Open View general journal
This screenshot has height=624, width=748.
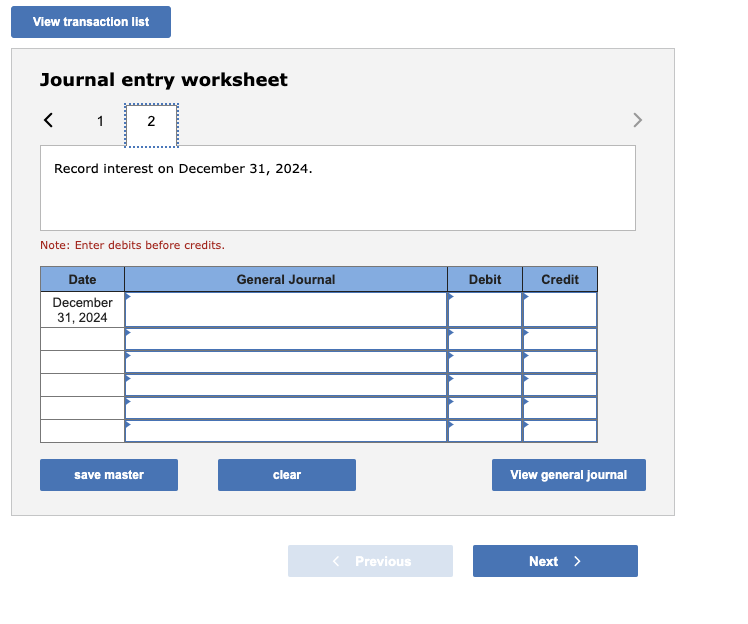click(x=569, y=475)
